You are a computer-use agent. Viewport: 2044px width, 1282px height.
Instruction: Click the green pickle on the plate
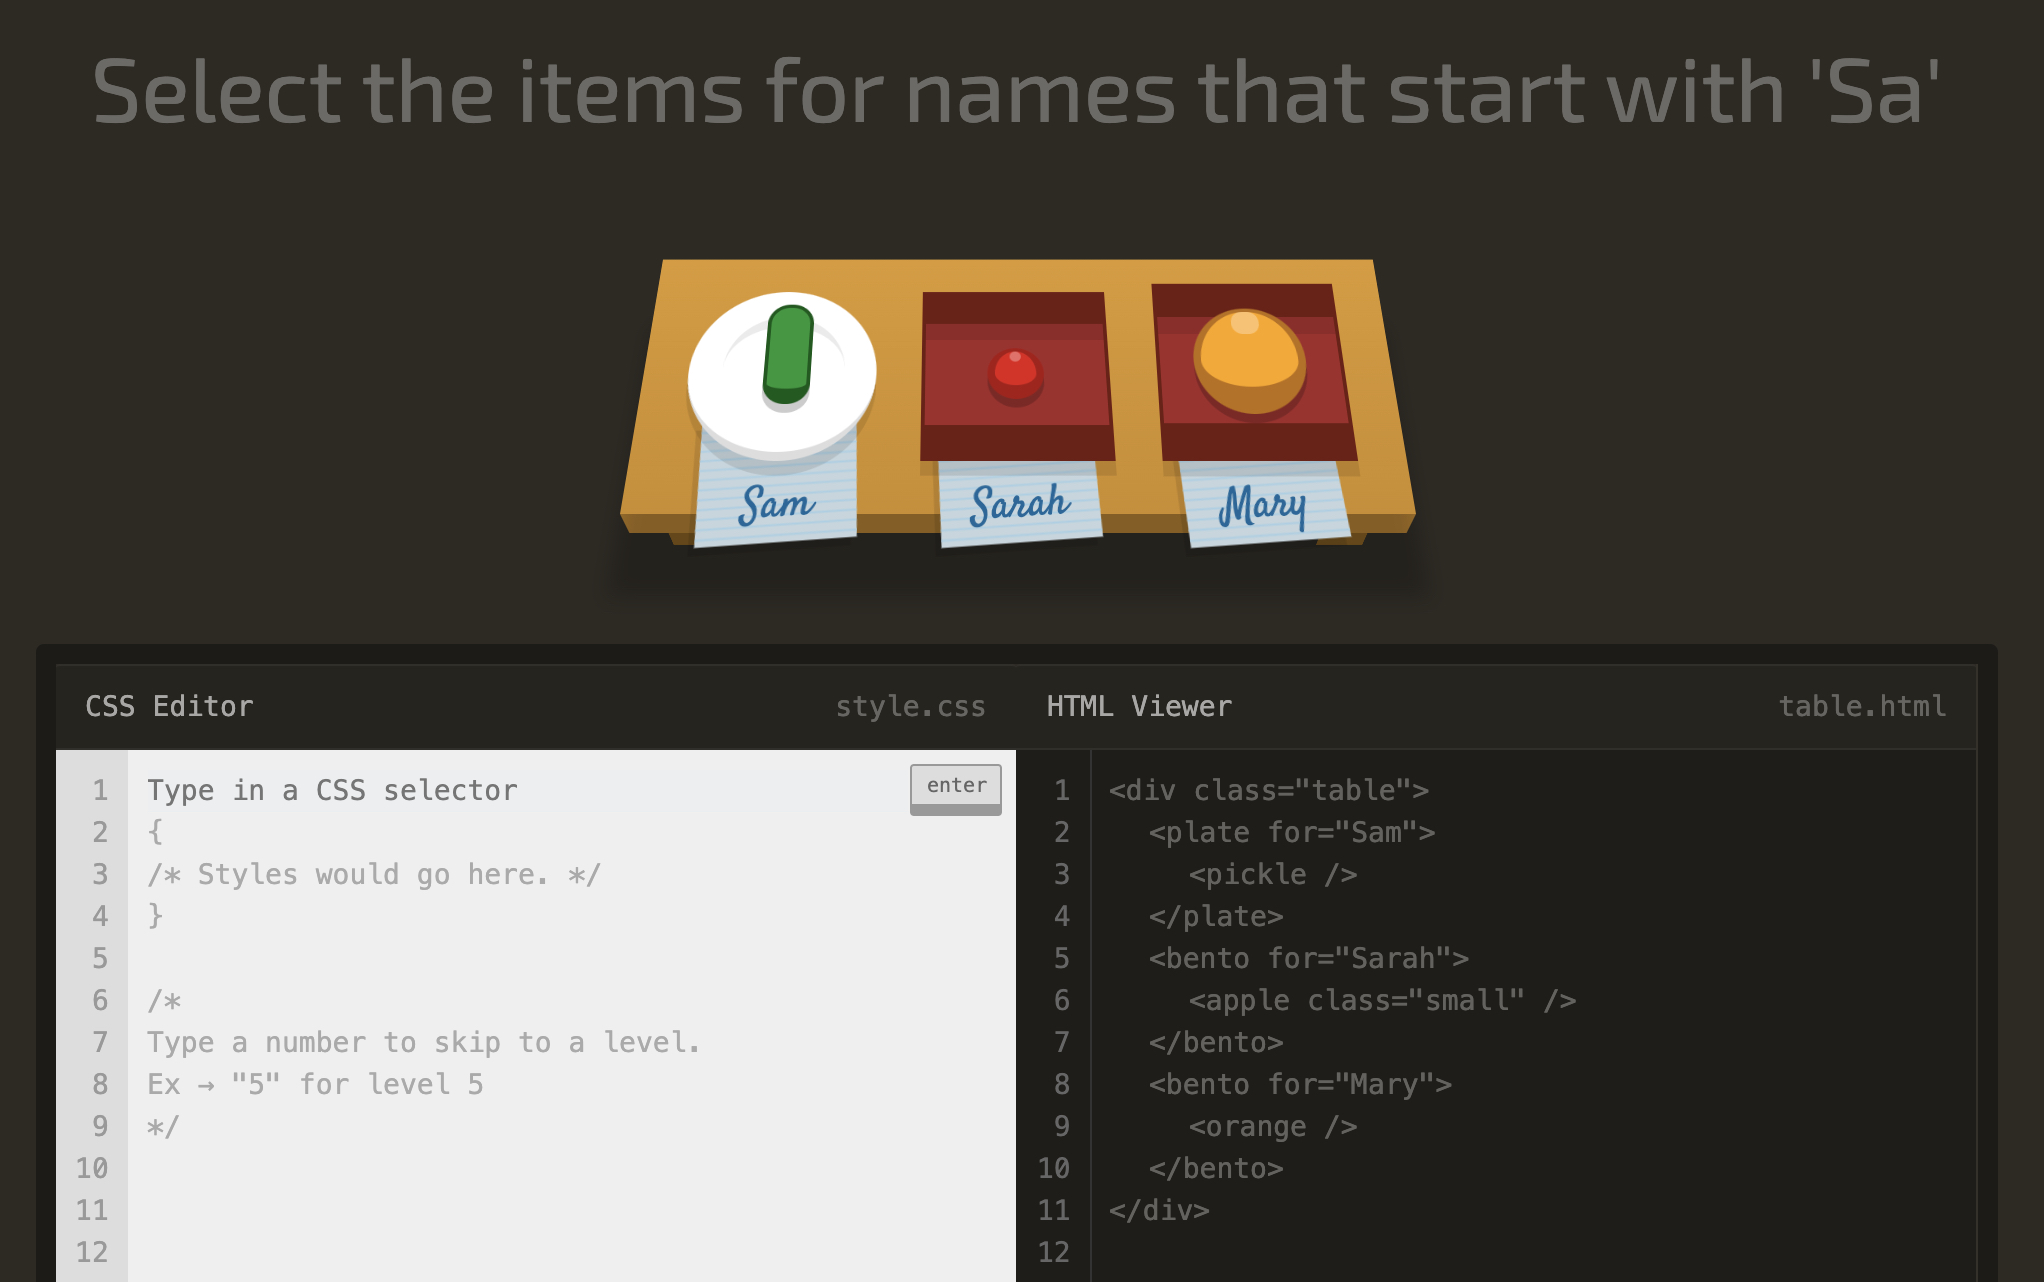tap(788, 354)
